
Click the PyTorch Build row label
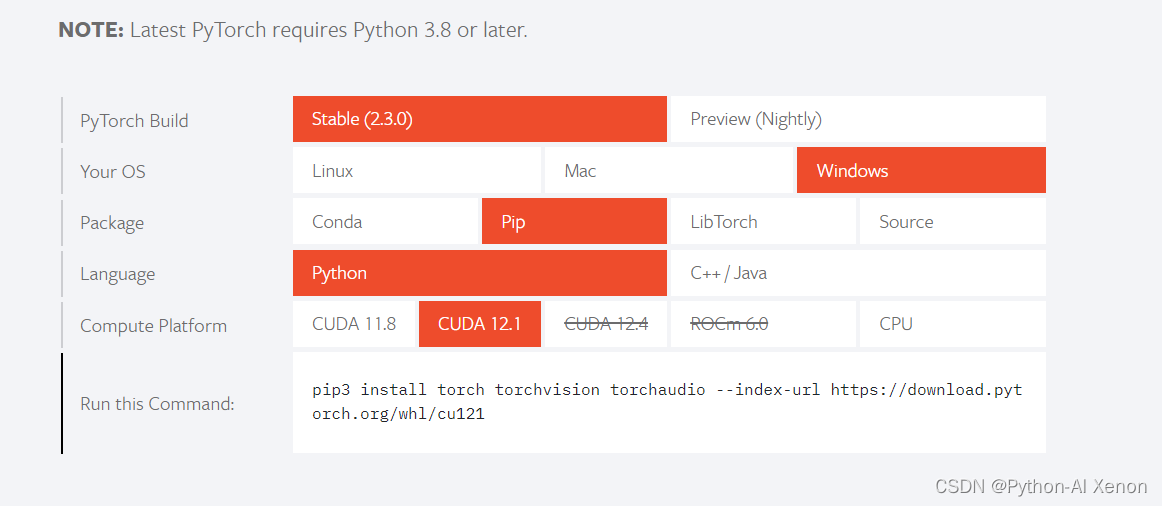[134, 121]
